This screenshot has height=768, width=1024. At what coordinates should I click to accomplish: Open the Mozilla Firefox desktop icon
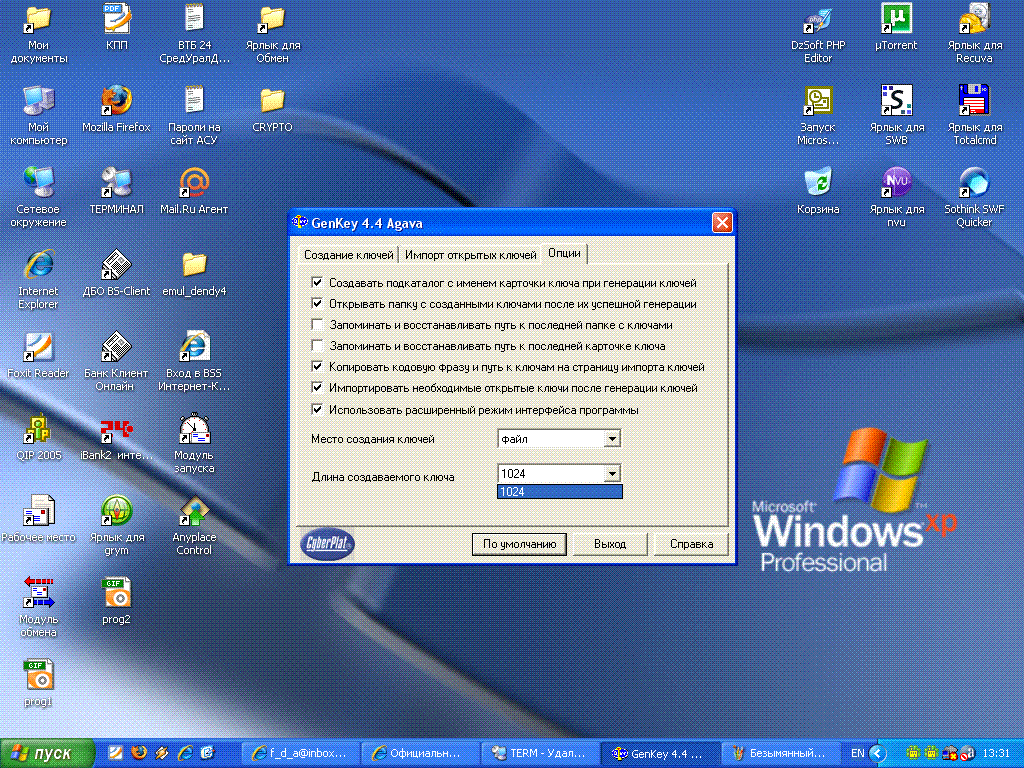[116, 101]
